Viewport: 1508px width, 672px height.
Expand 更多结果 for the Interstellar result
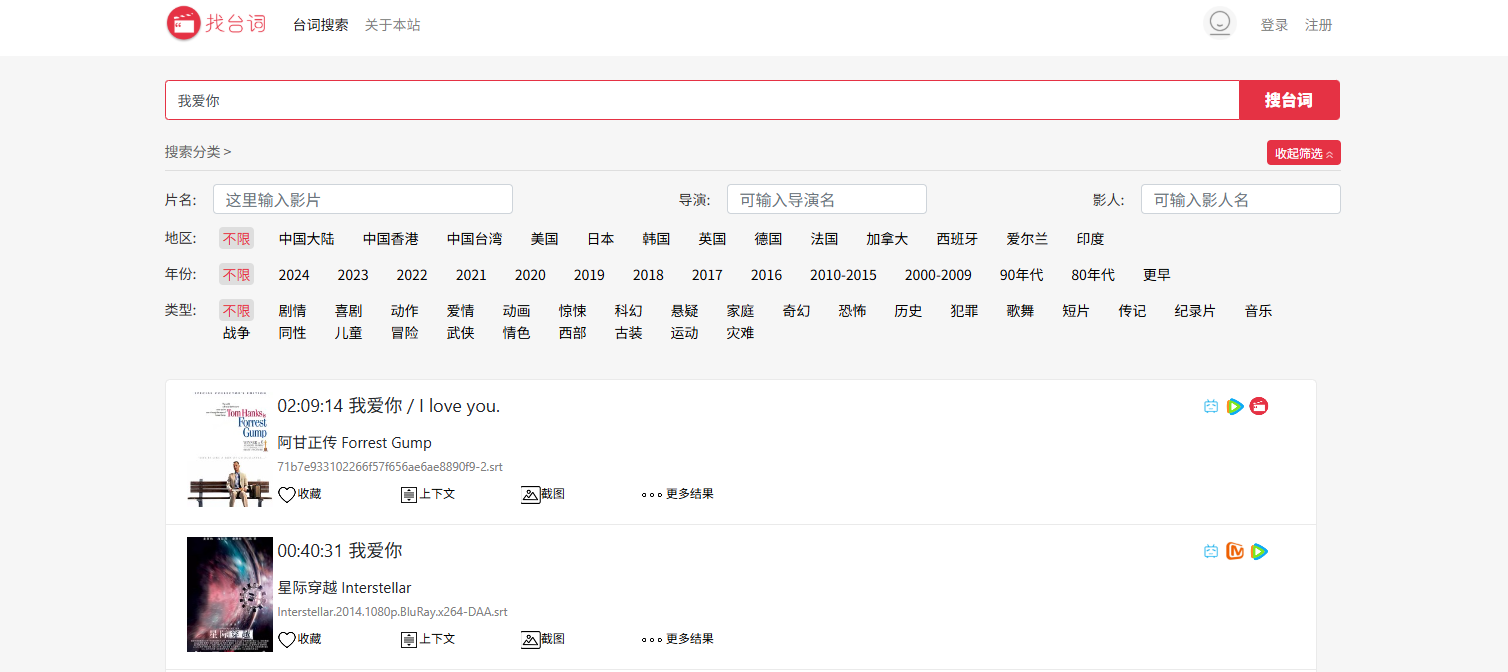point(677,639)
